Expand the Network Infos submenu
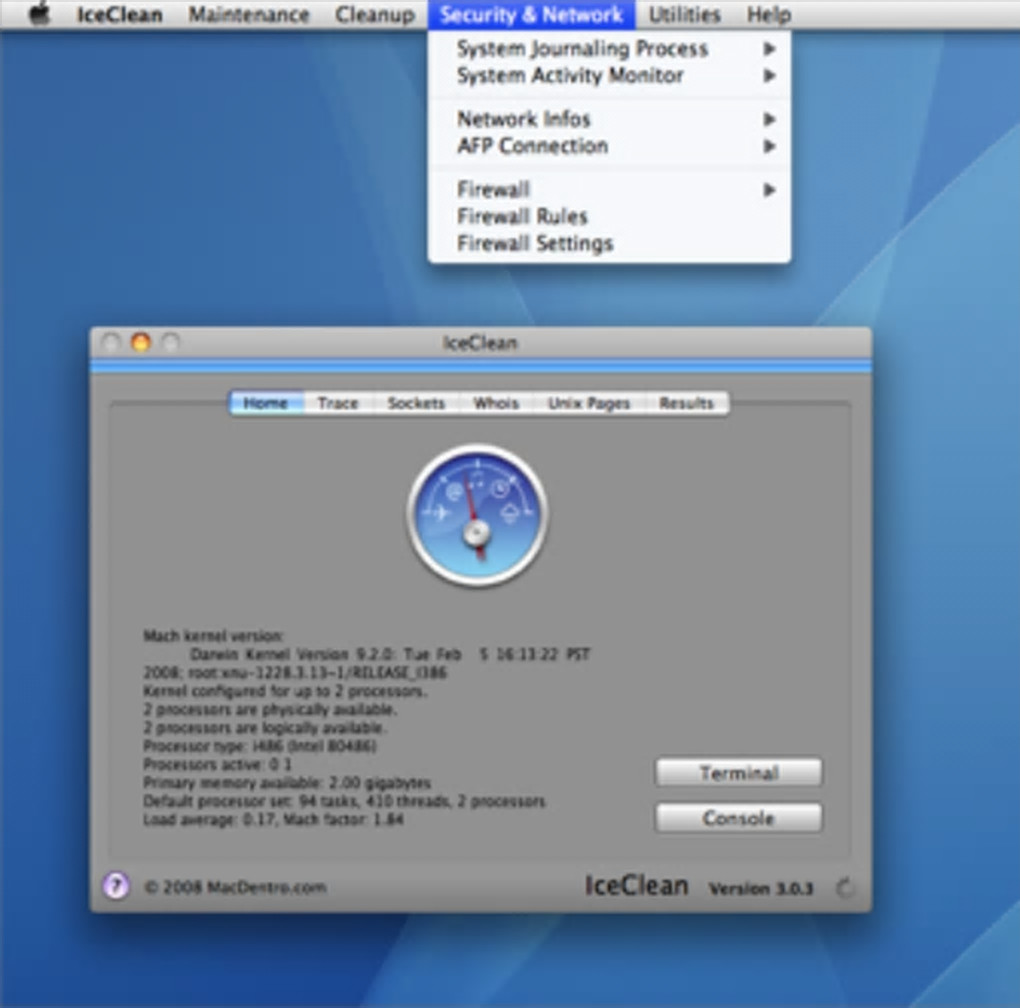The height and width of the screenshot is (1008, 1020). tap(610, 119)
